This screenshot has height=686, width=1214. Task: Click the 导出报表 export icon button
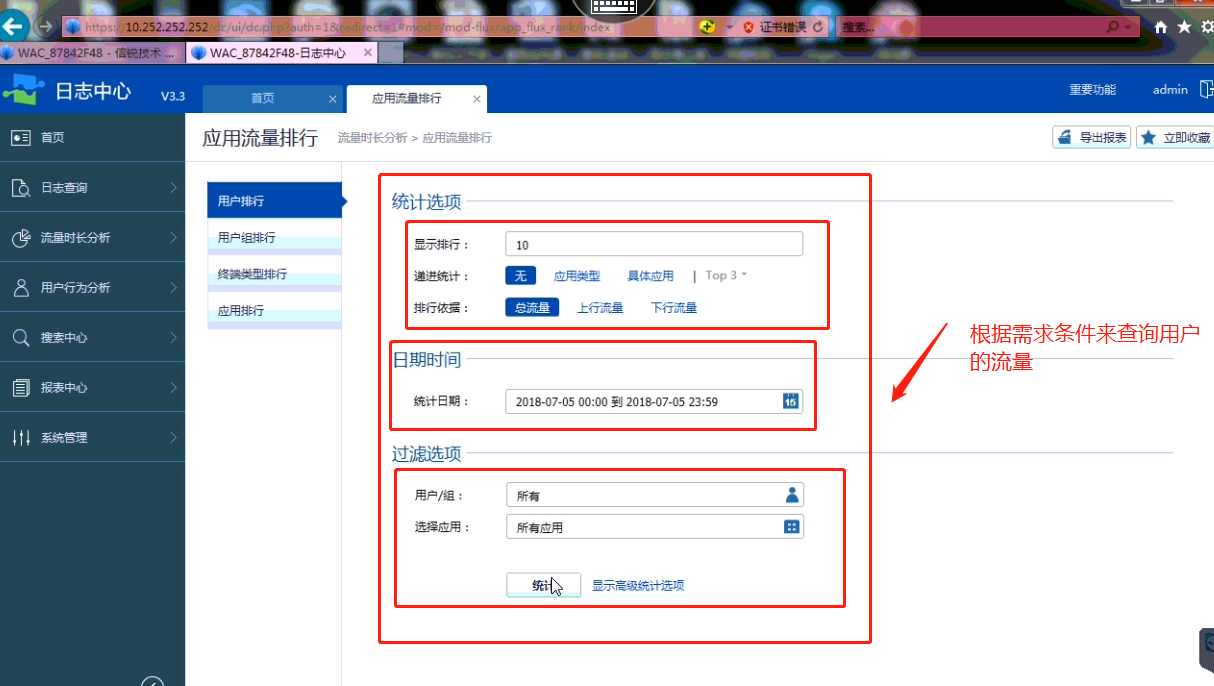point(1091,138)
